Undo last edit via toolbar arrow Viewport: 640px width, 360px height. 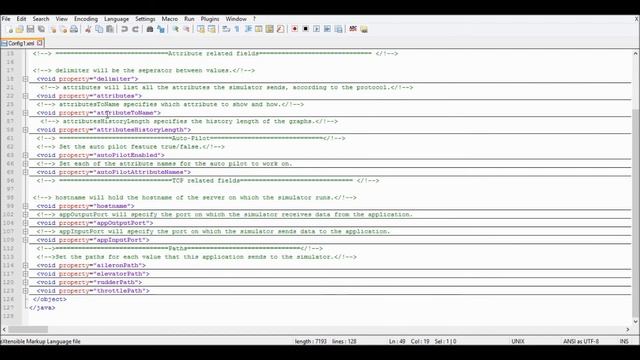124,29
